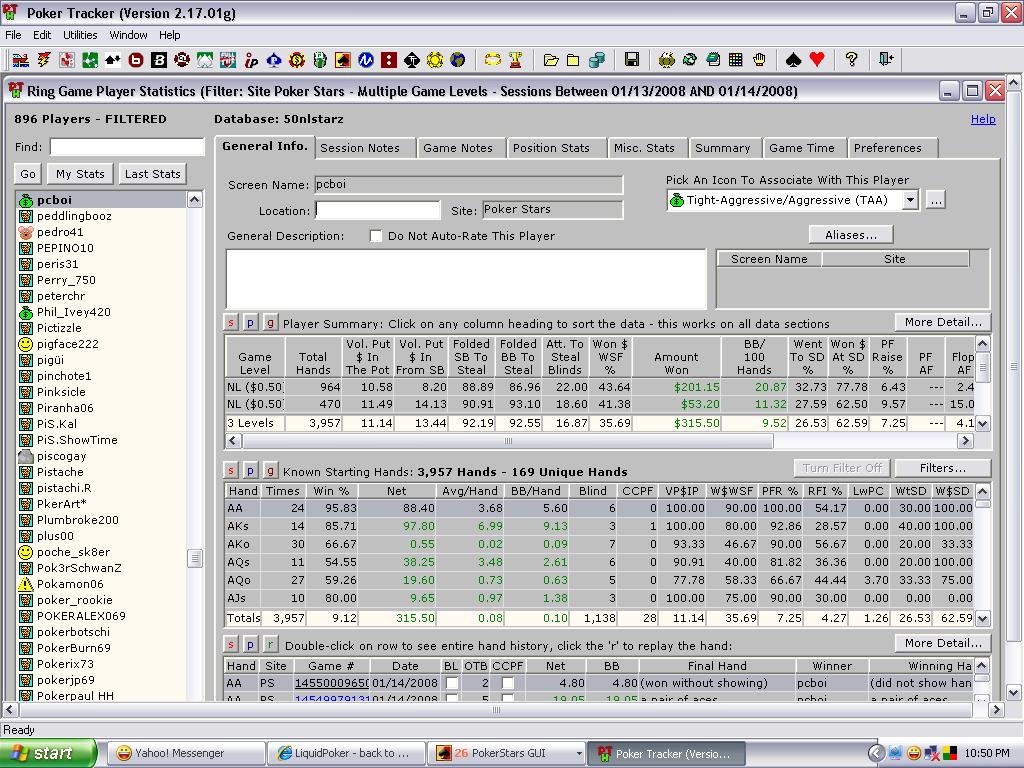Screen dimensions: 1024x768
Task: Open the PokerStars GUI taskbar group arrow
Action: [x=579, y=753]
